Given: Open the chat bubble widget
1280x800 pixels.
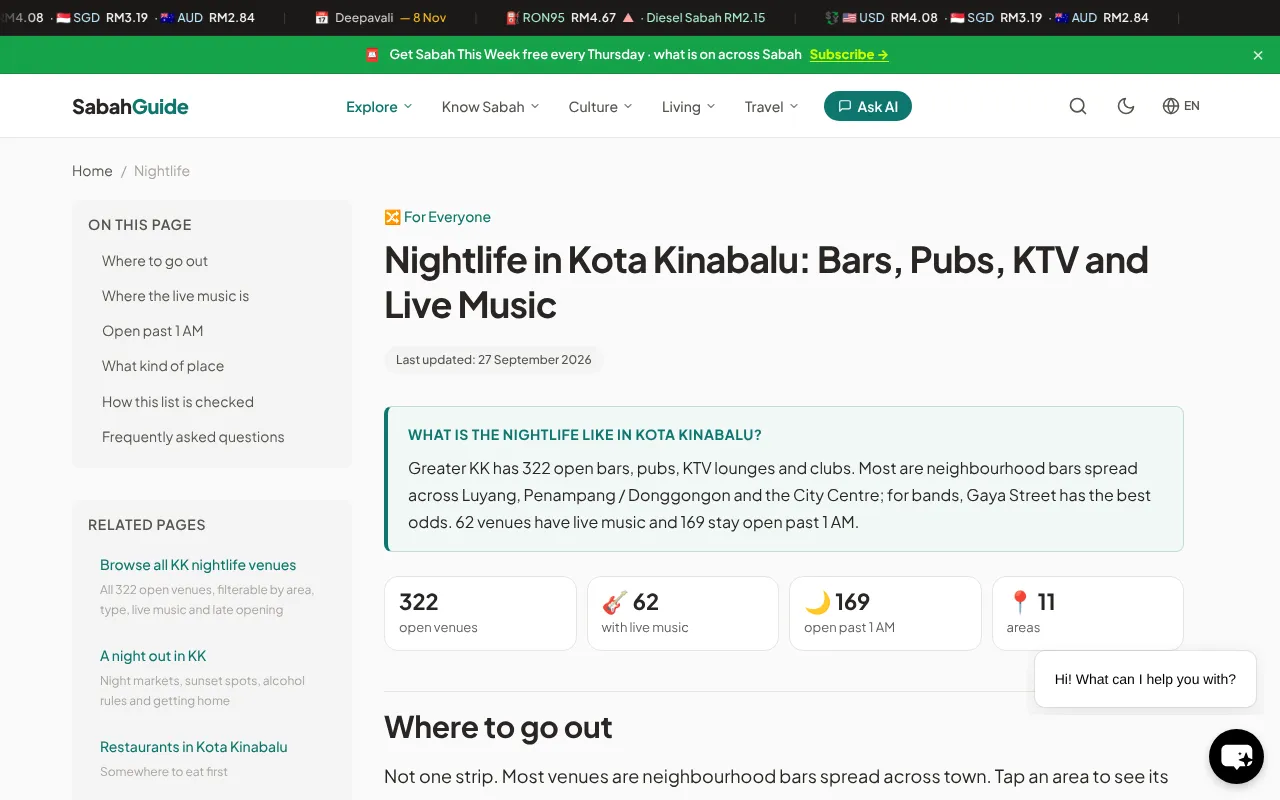Looking at the screenshot, I should tap(1236, 757).
